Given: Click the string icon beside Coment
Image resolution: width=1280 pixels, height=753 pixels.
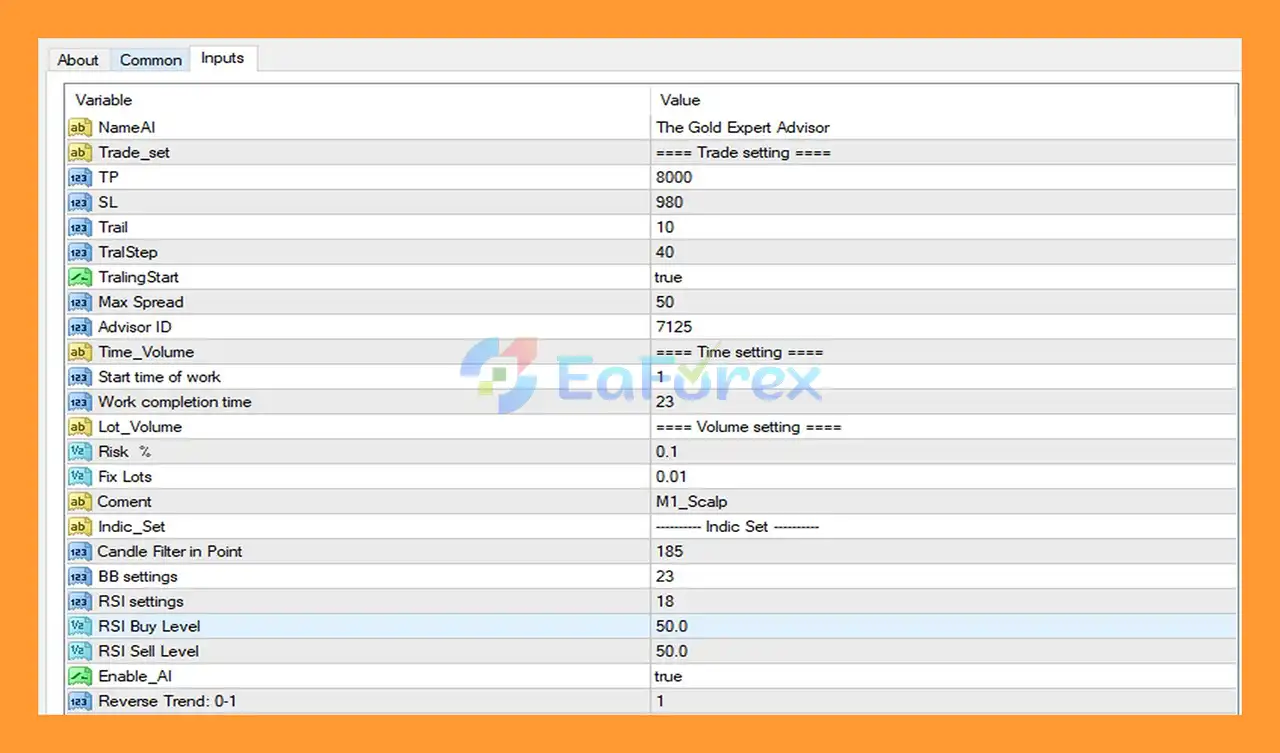Looking at the screenshot, I should click(79, 502).
